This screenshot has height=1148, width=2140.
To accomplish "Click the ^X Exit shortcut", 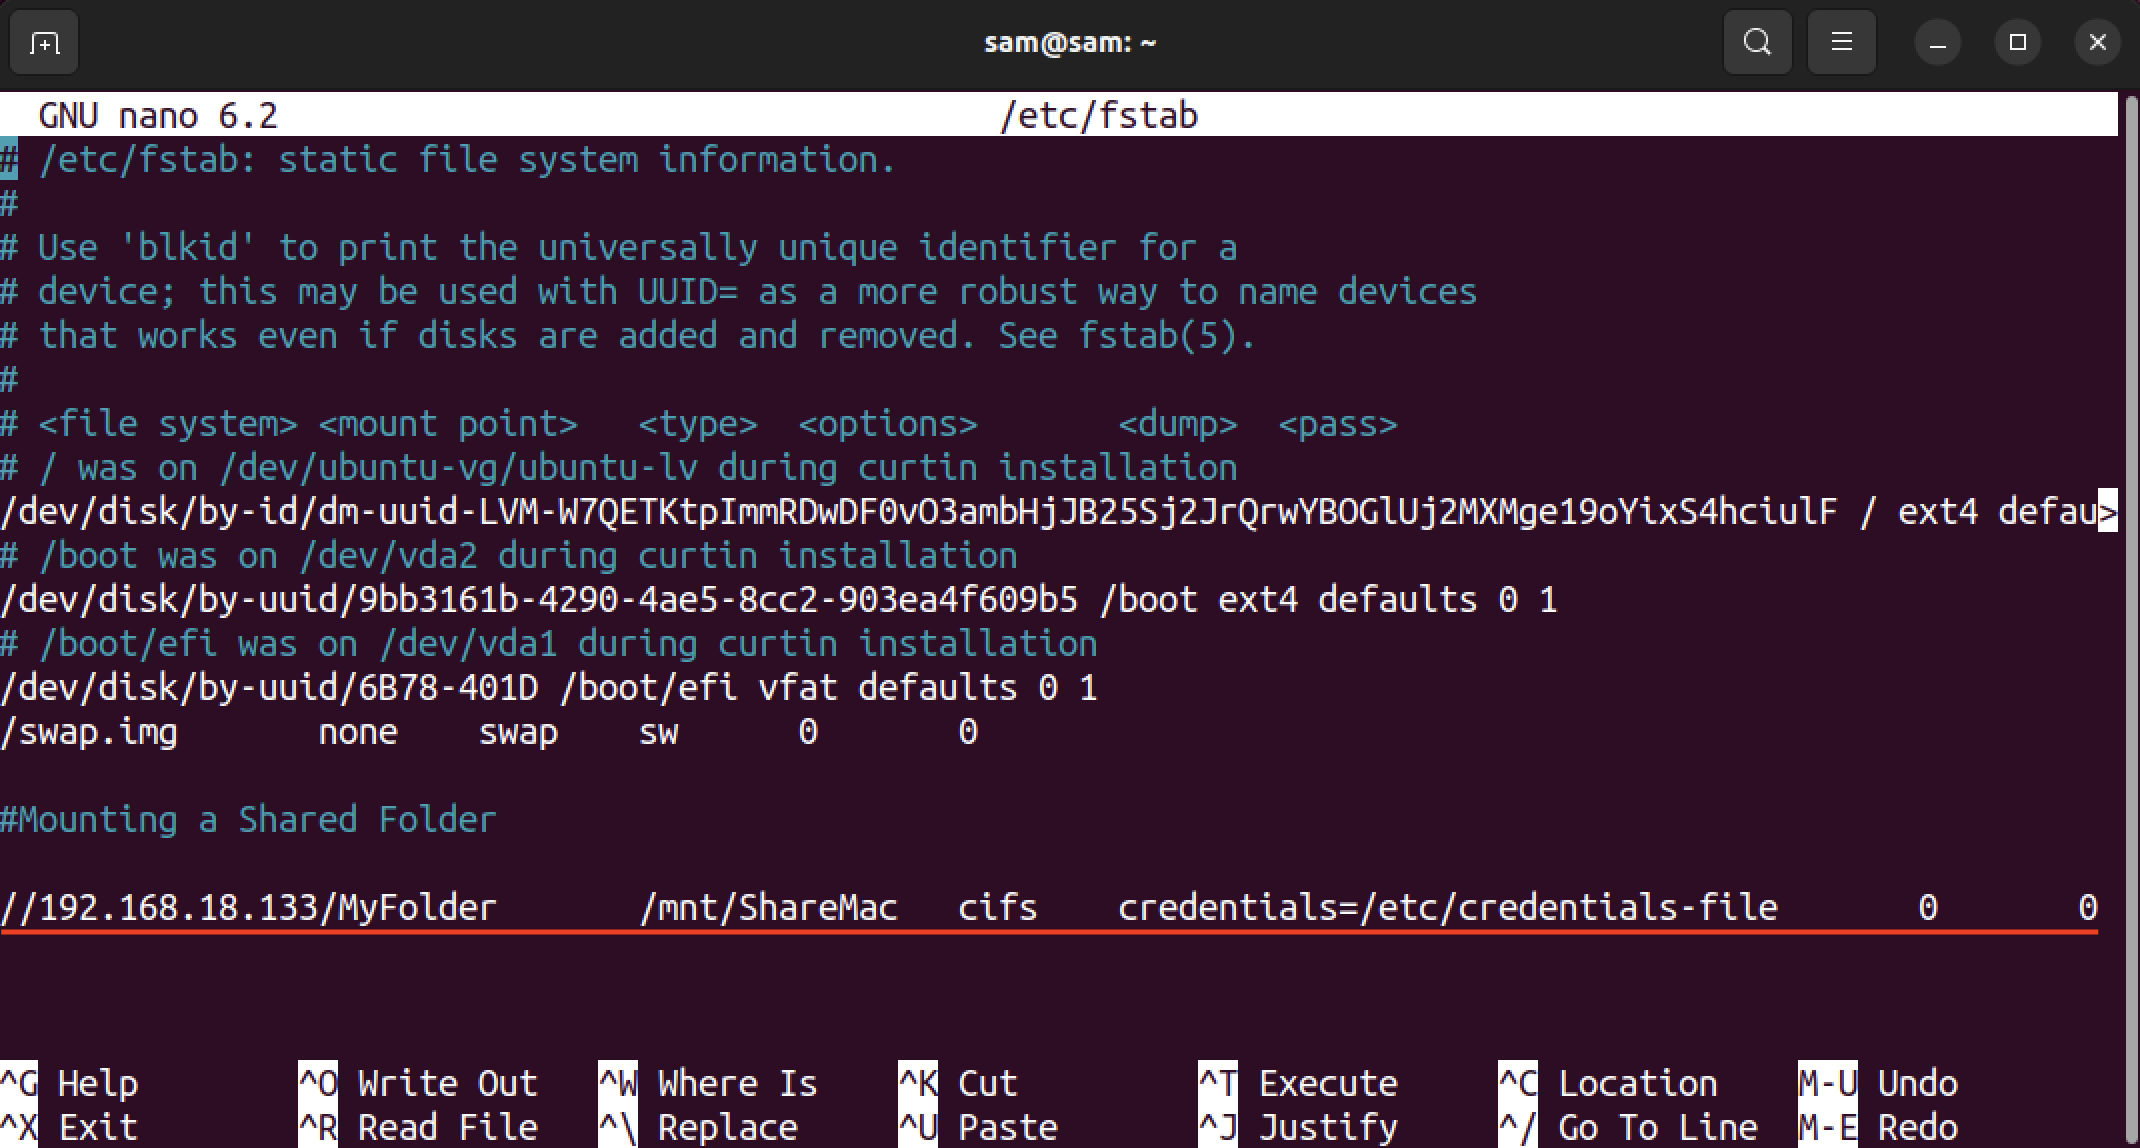I will pos(69,1127).
